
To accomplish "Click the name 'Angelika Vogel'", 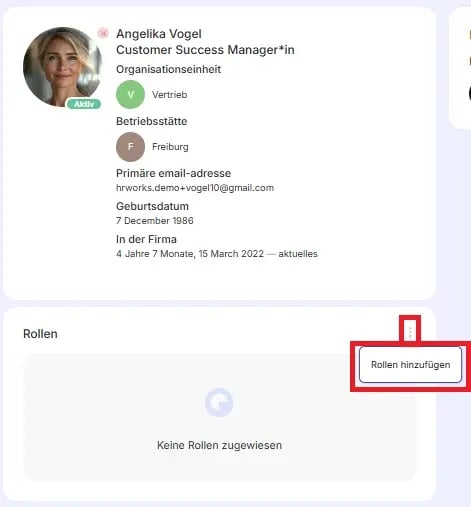I will [159, 34].
